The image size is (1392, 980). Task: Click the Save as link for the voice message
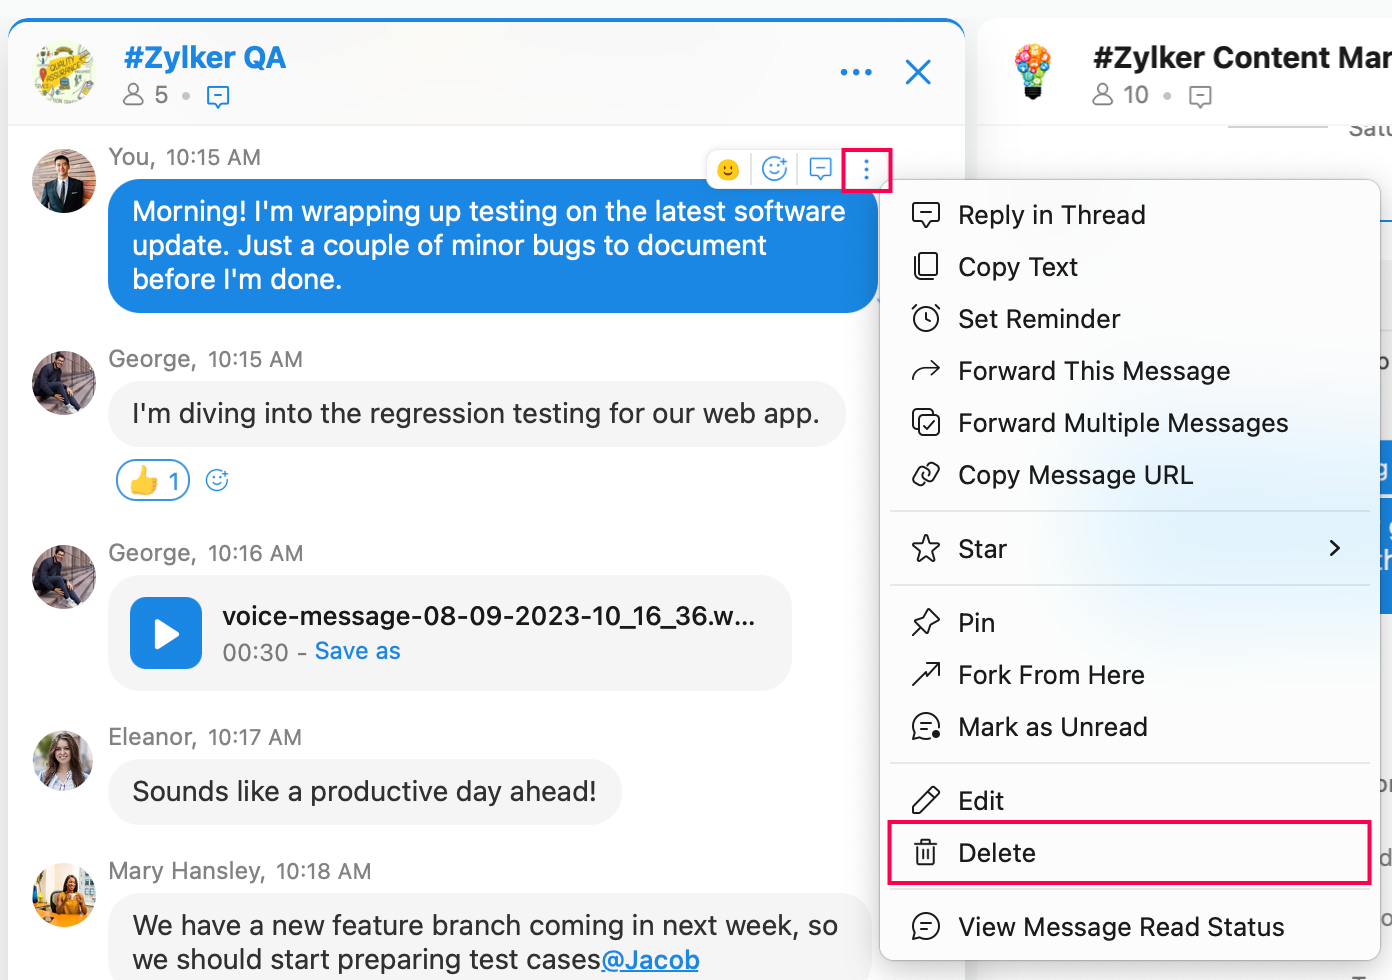[x=357, y=651]
